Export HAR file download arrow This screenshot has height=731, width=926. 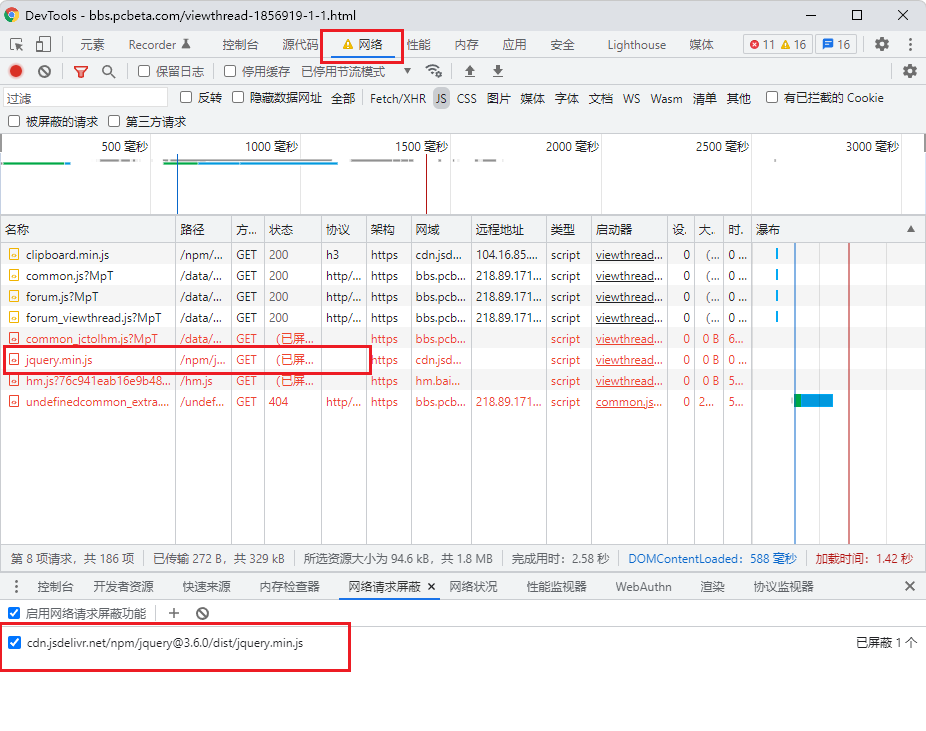click(498, 71)
